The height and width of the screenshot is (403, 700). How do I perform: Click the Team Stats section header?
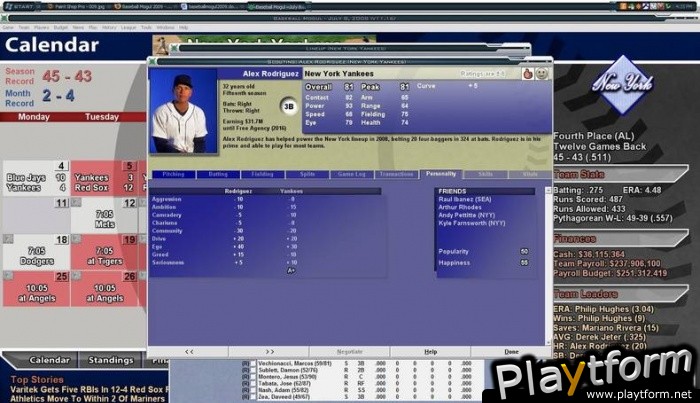[x=621, y=174]
